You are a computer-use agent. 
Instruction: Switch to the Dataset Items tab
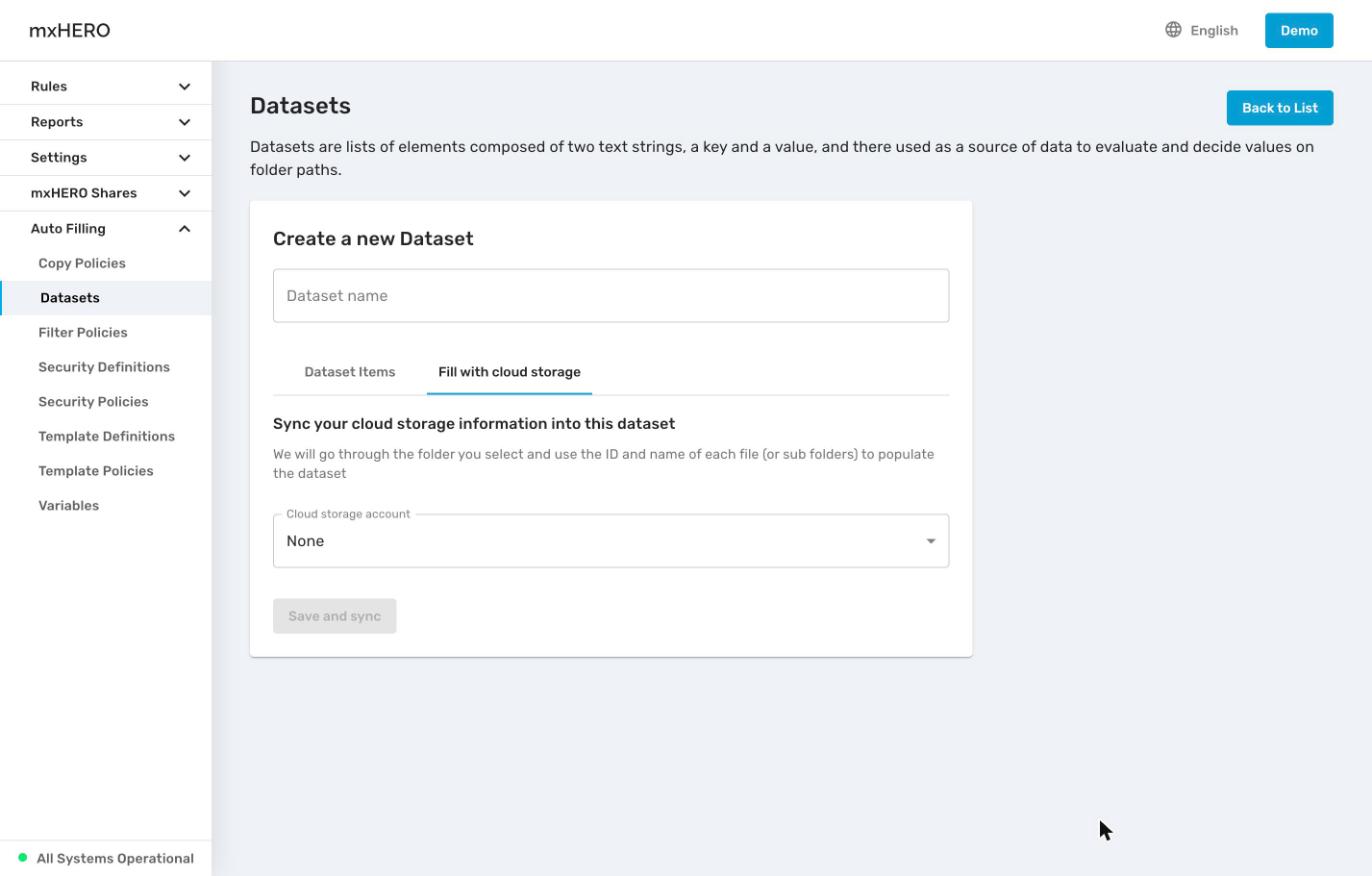click(350, 372)
